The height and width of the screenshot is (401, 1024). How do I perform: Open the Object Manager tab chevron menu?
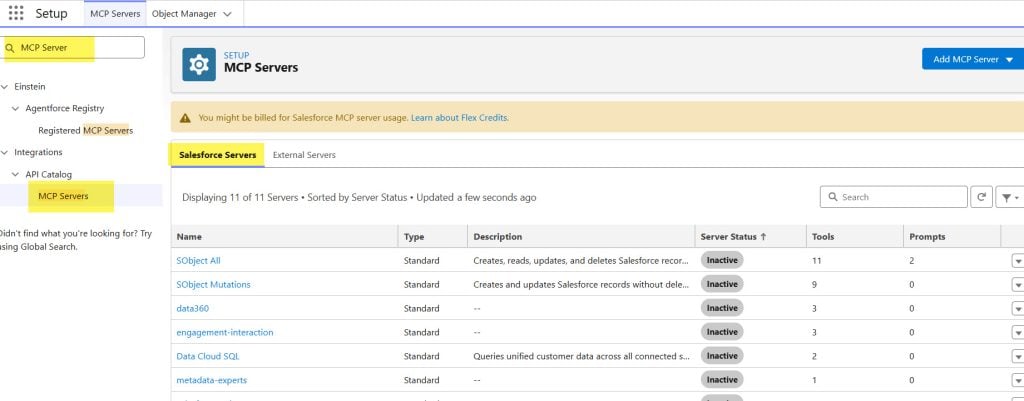227,14
